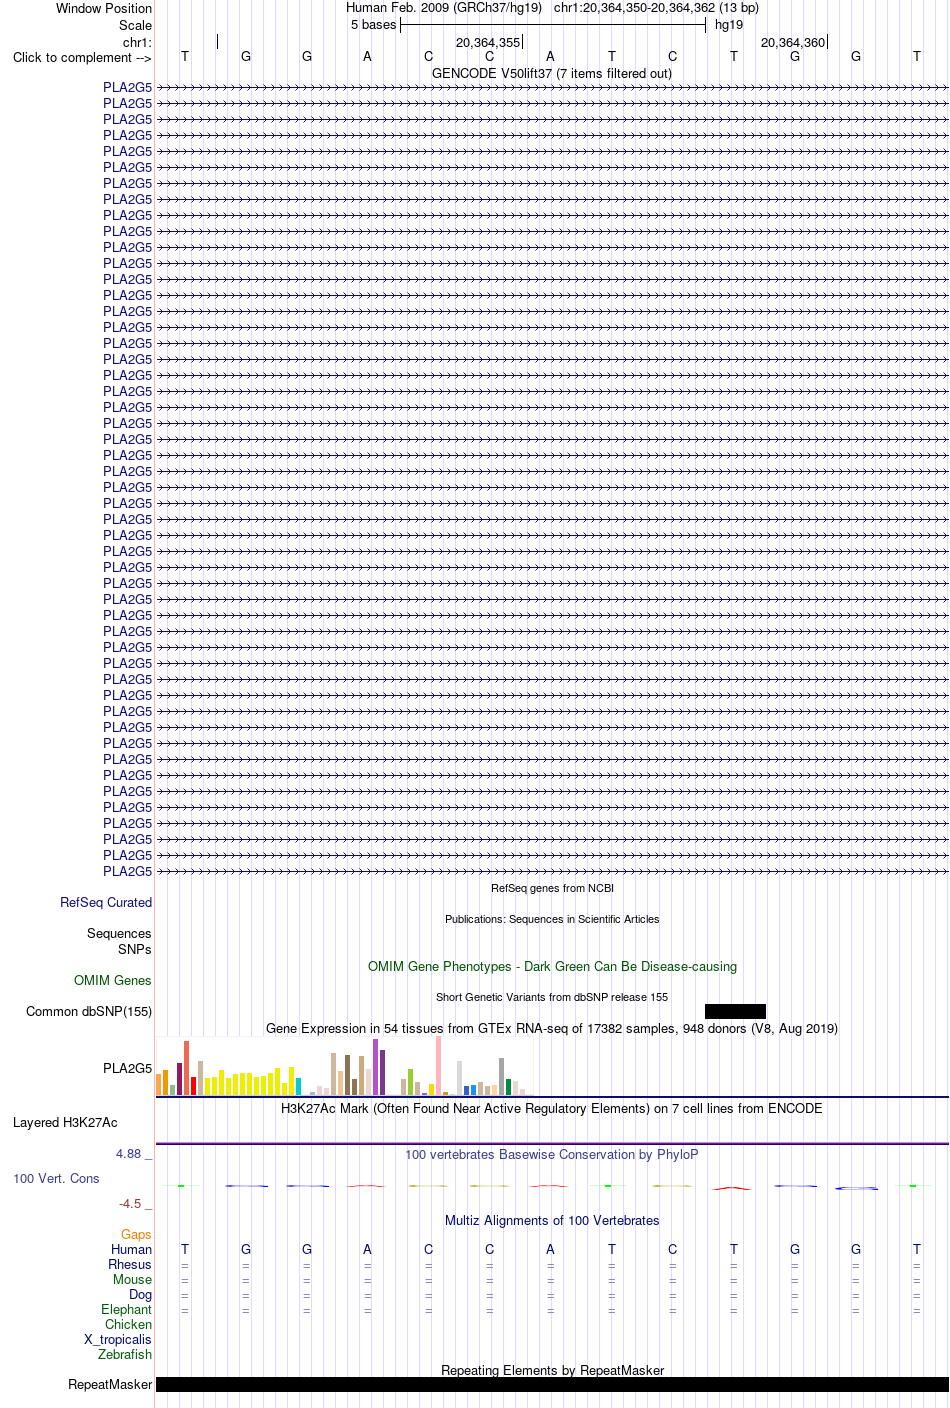Click the '20,364,360' coordinate marker
The image size is (950, 1408).
pos(793,42)
